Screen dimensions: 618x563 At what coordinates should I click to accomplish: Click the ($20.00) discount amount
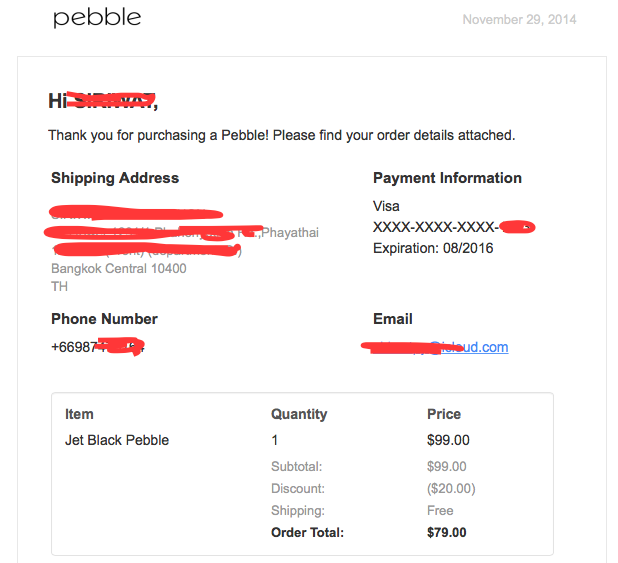pyautogui.click(x=451, y=489)
